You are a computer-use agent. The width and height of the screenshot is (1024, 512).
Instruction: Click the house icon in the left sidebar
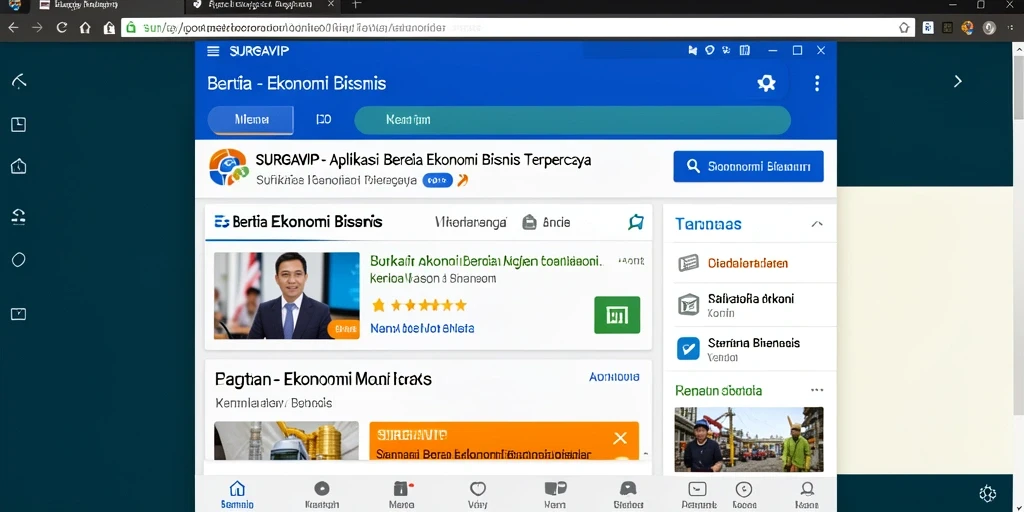point(19,167)
